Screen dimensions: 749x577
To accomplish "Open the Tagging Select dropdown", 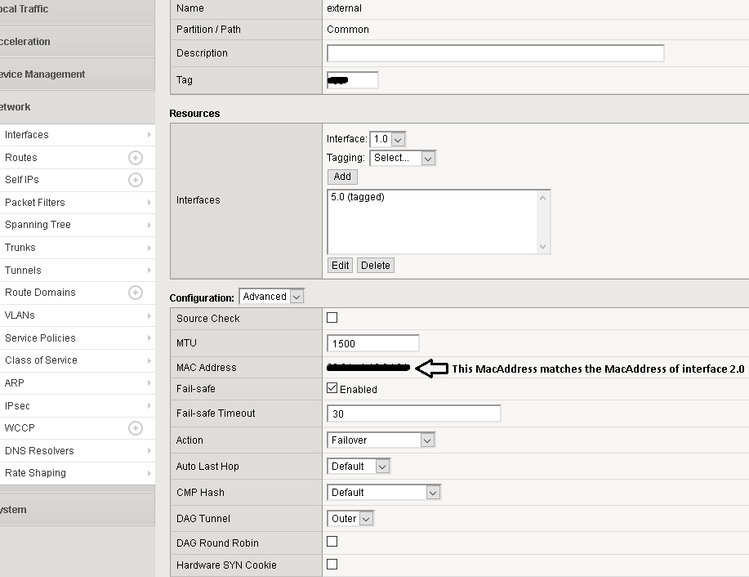I will [x=402, y=158].
